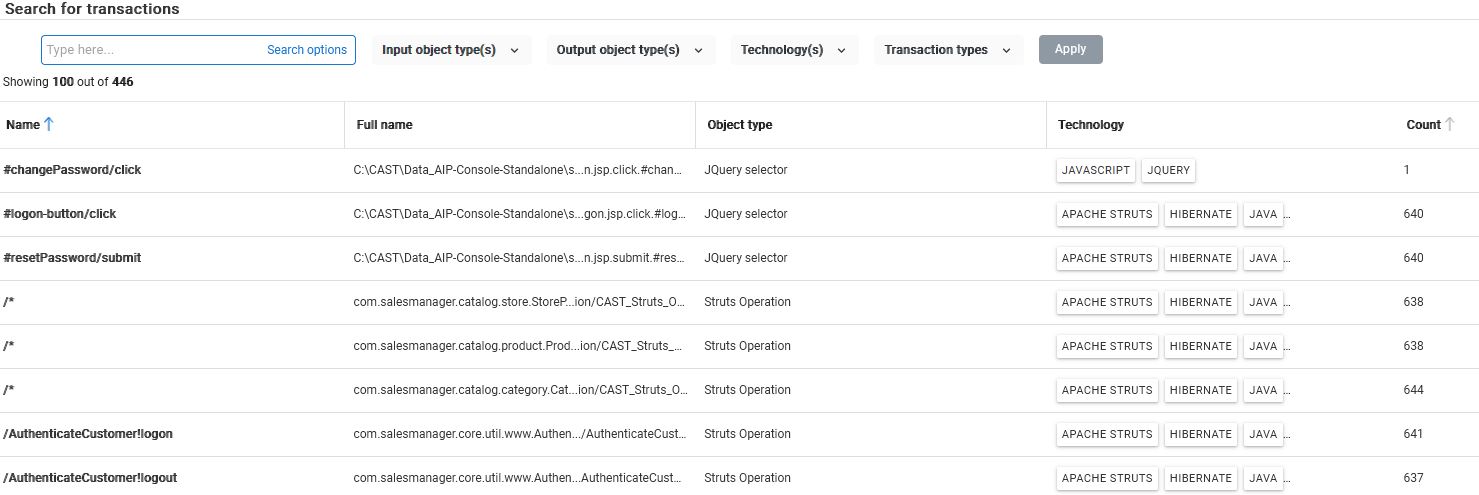Open the Technology(s) filter dropdown
This screenshot has width=1479, height=495.
point(793,50)
